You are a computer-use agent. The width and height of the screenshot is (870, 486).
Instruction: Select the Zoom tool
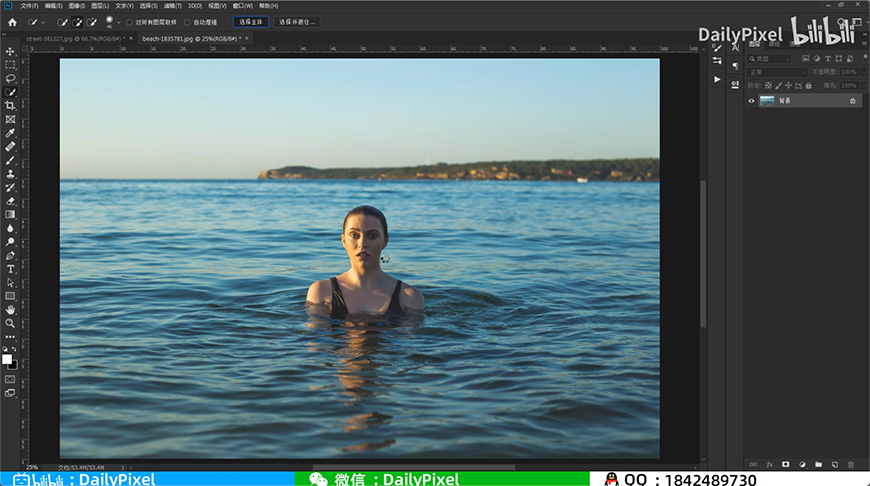pyautogui.click(x=10, y=323)
